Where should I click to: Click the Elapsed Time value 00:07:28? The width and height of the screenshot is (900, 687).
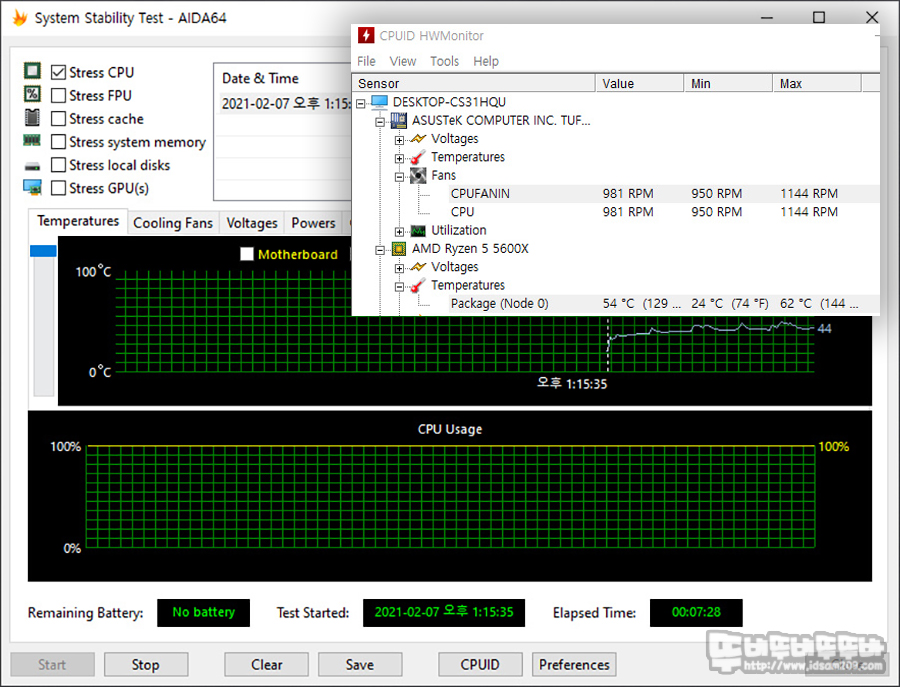[x=696, y=612]
